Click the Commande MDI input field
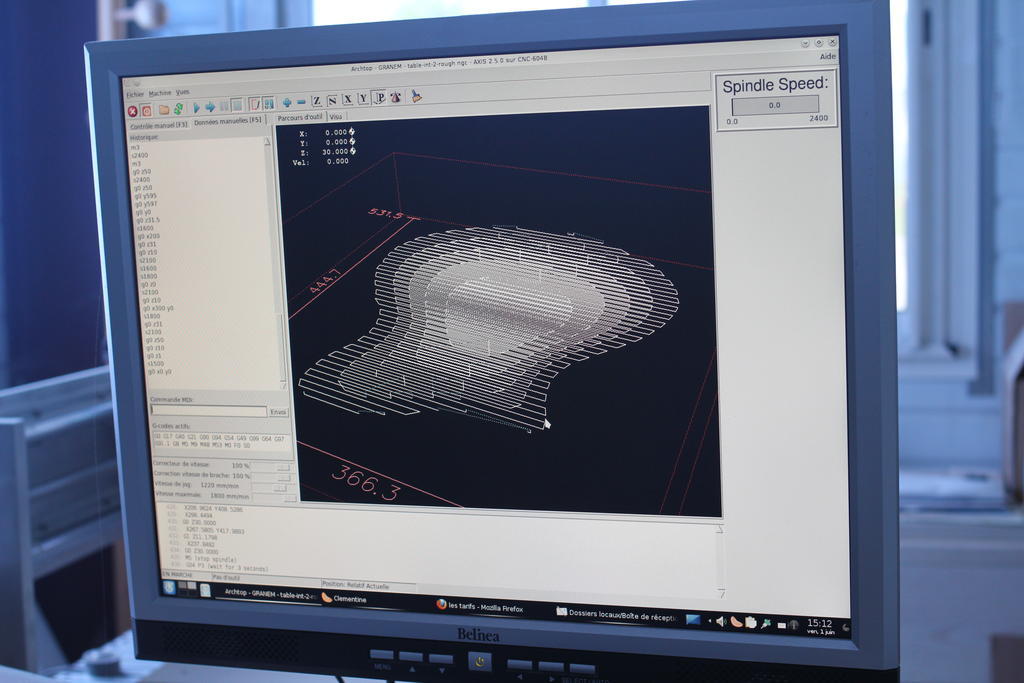The image size is (1024, 683). pyautogui.click(x=208, y=410)
